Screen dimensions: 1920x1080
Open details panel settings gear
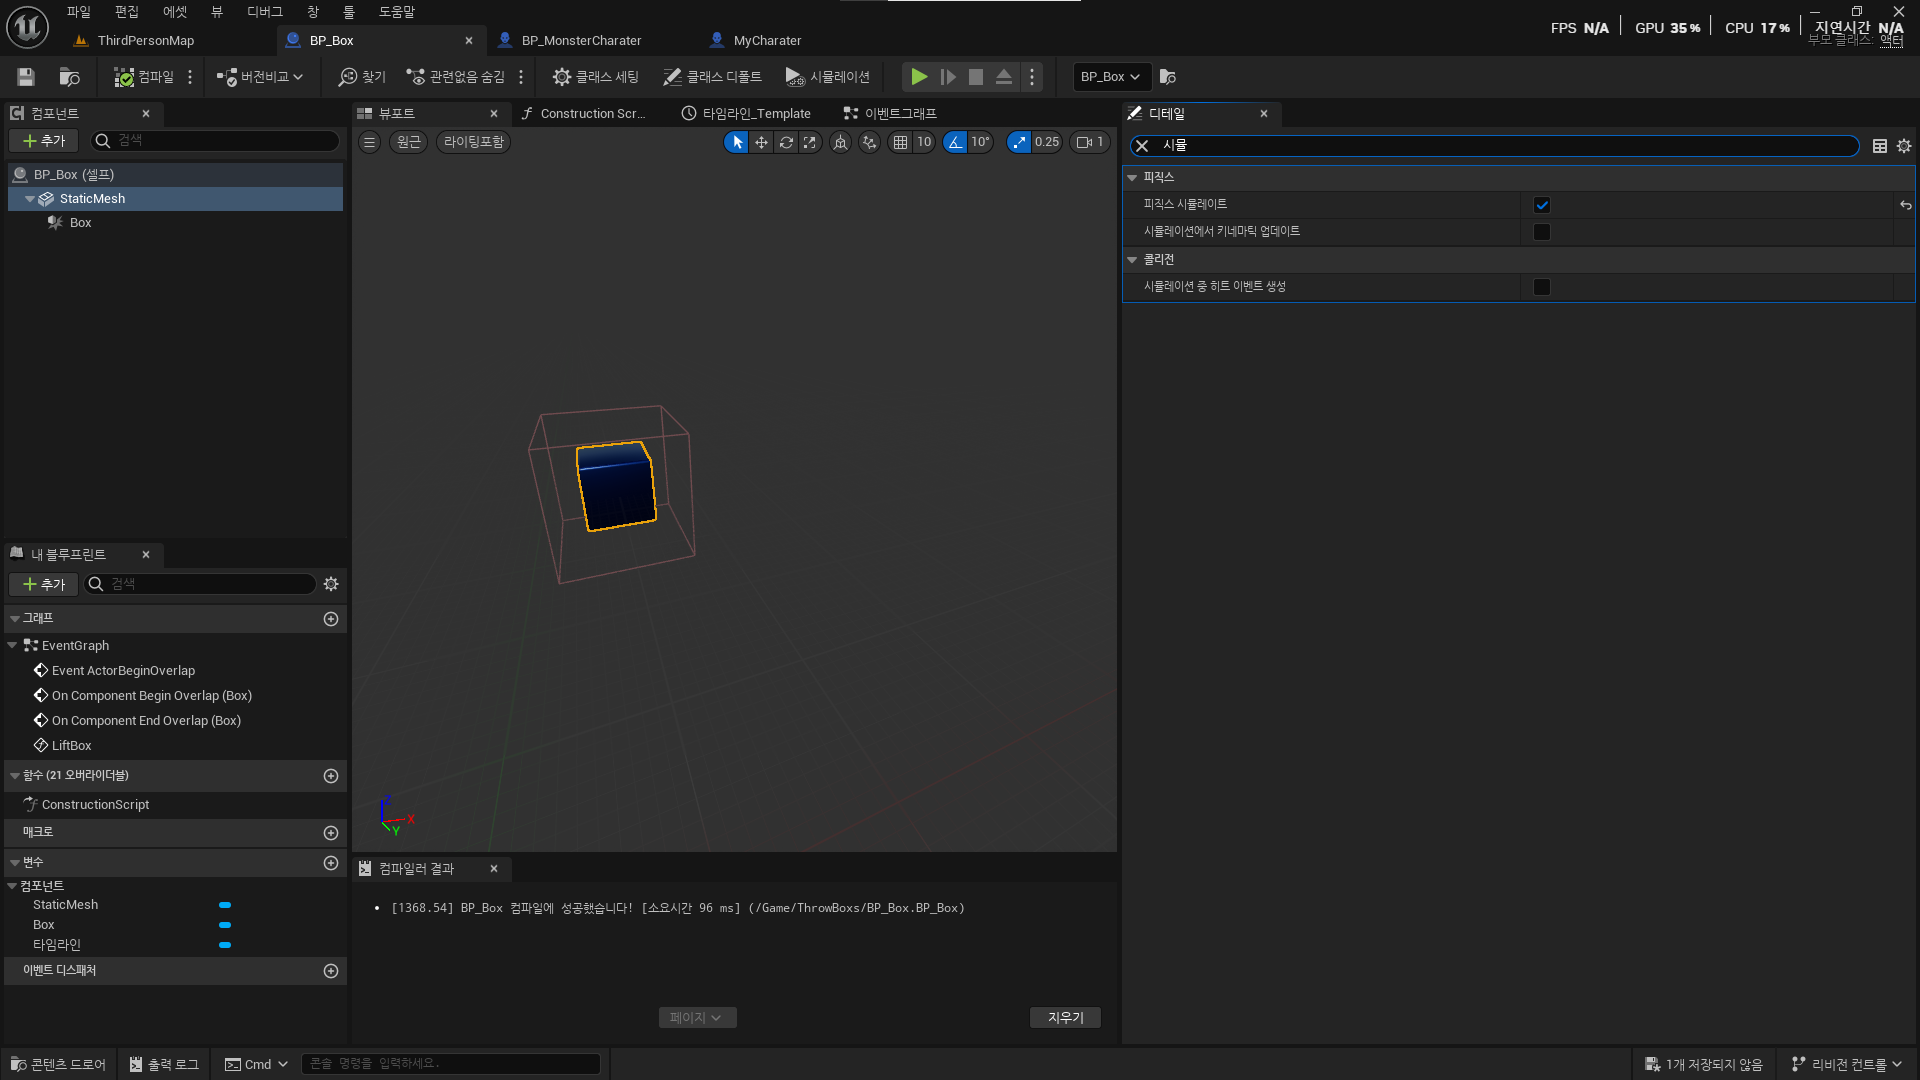pos(1904,146)
